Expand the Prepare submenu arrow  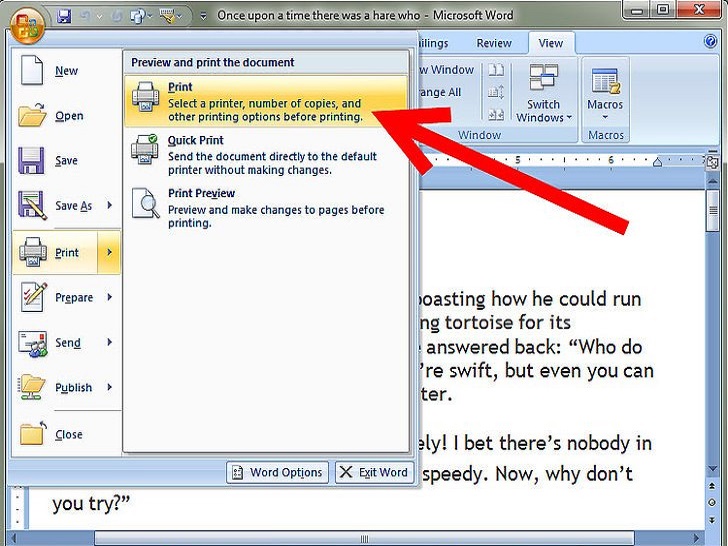tap(110, 297)
